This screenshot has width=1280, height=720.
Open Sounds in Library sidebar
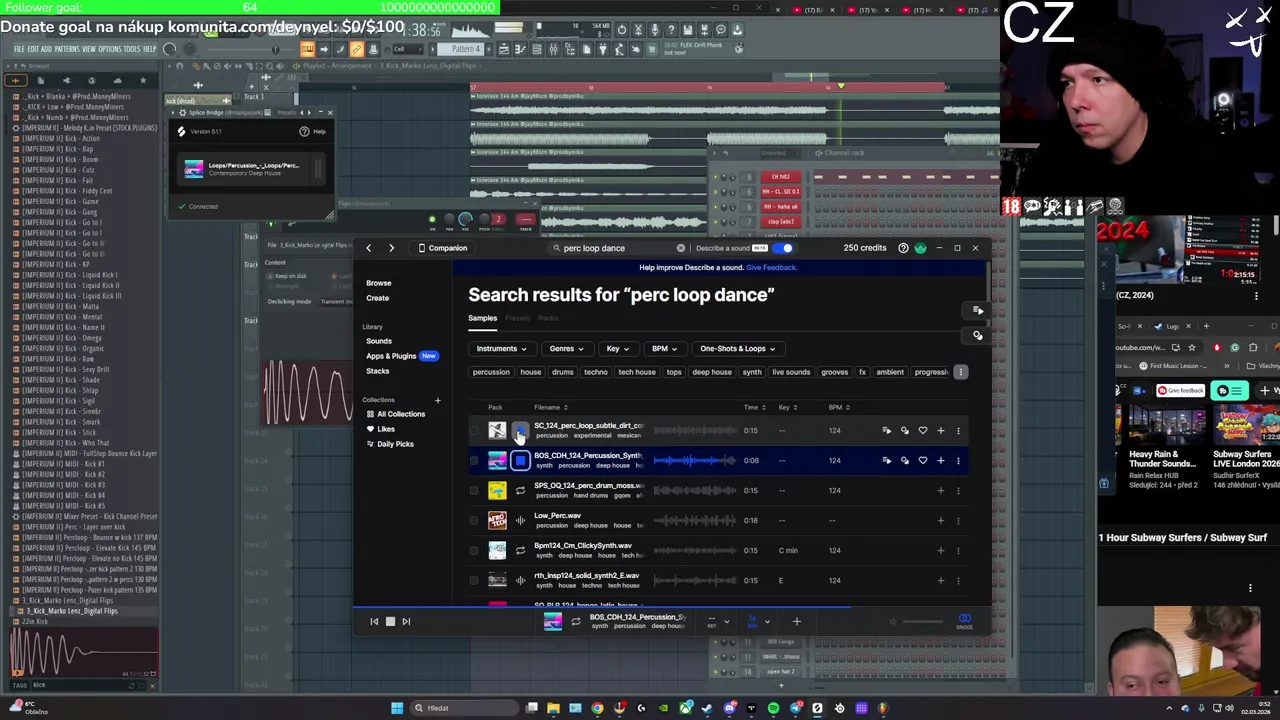coord(379,341)
